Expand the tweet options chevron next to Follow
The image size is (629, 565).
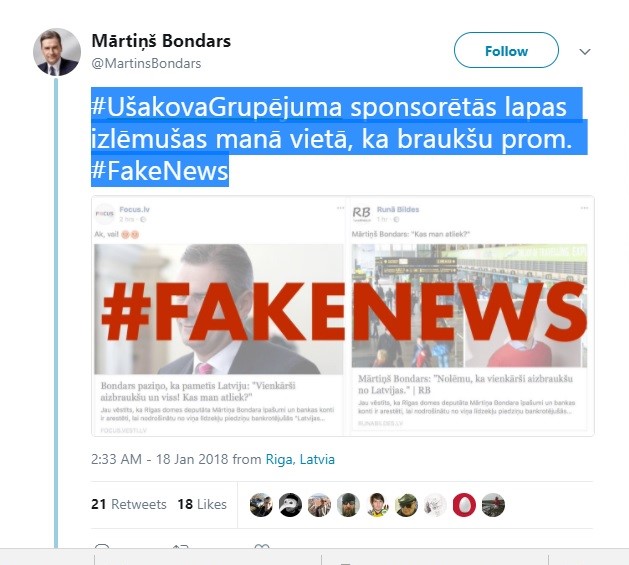[585, 51]
